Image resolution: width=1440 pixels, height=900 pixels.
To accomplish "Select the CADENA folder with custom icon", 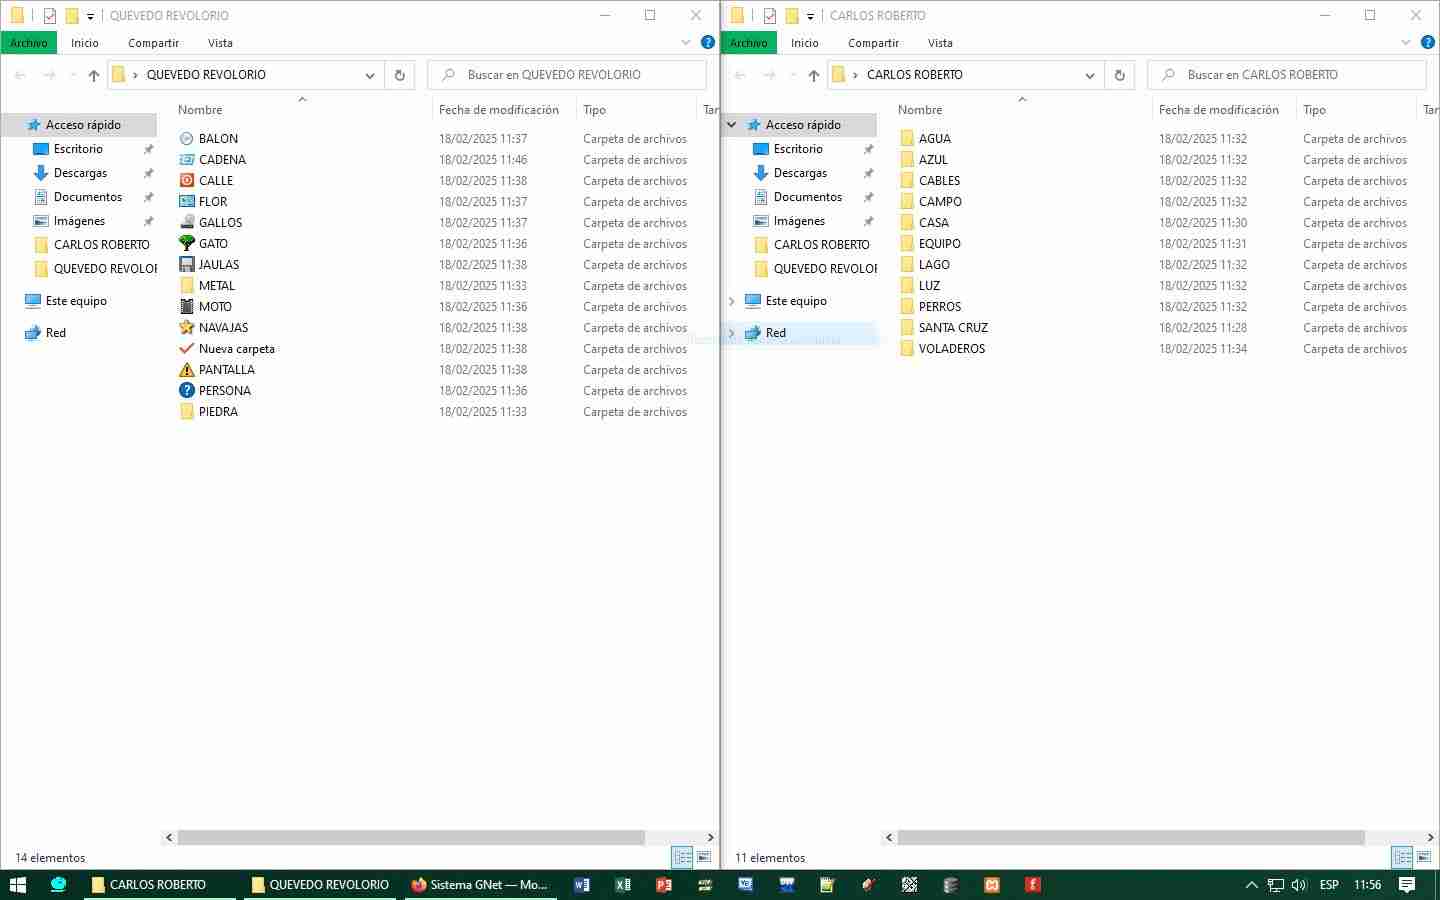I will pos(186,160).
